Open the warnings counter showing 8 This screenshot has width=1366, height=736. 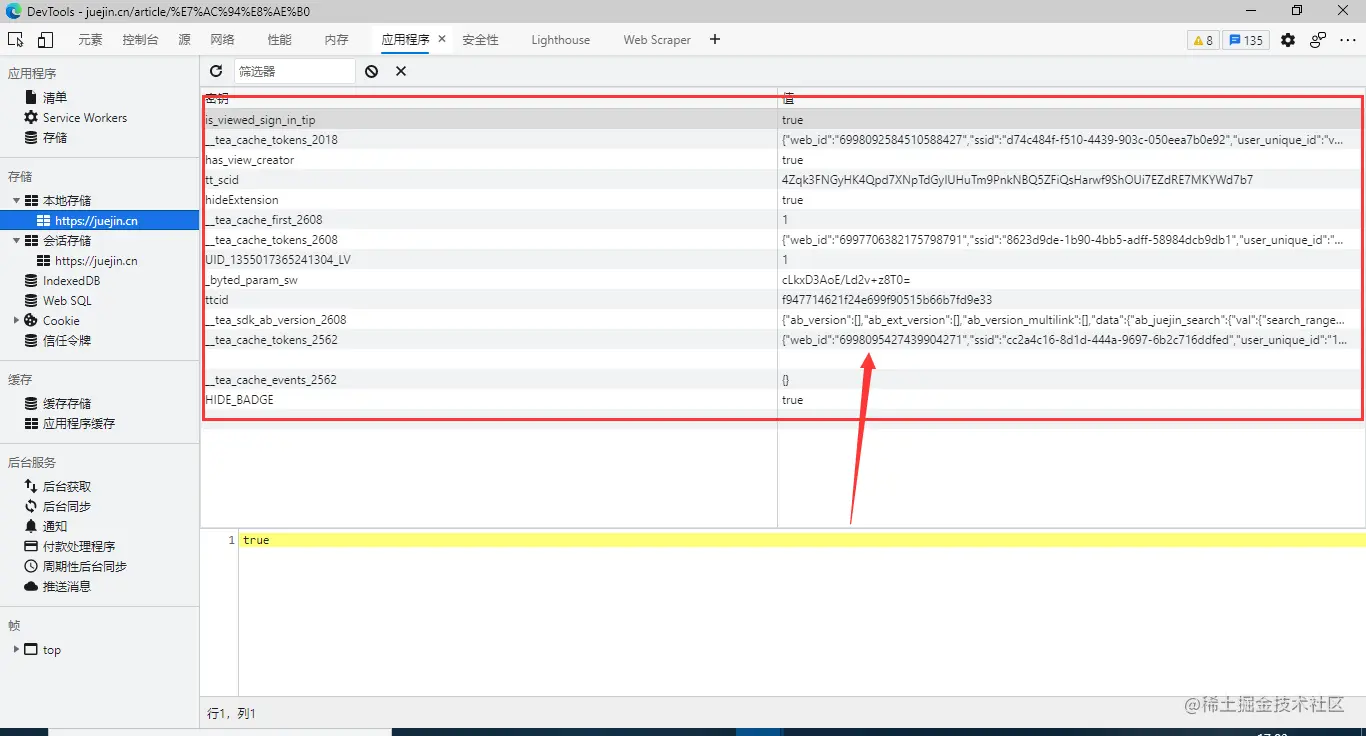(1202, 40)
